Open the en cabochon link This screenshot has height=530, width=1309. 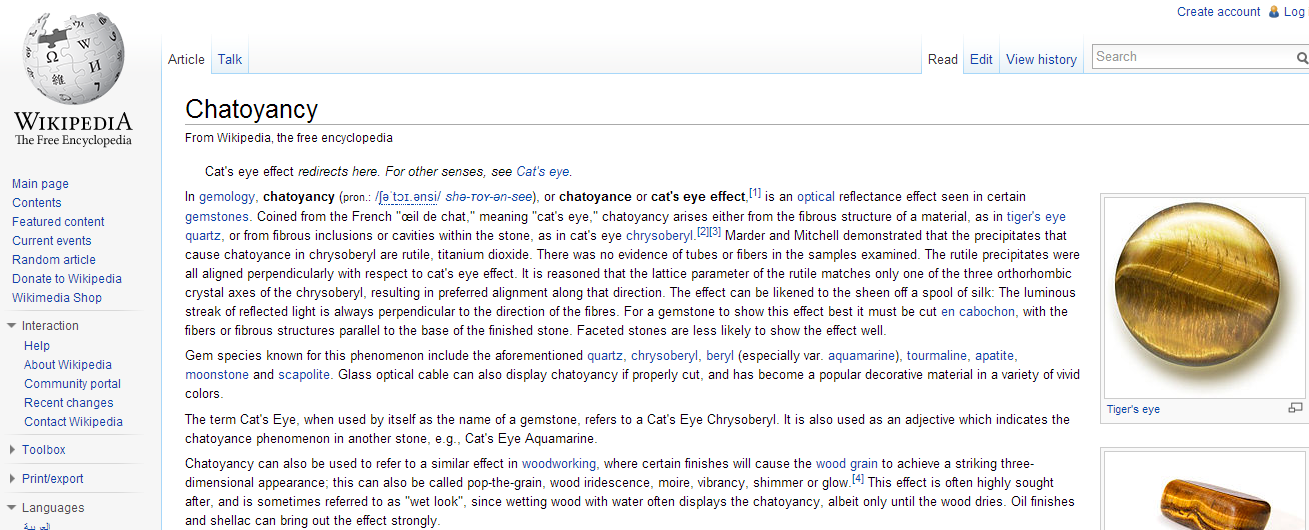pos(979,312)
